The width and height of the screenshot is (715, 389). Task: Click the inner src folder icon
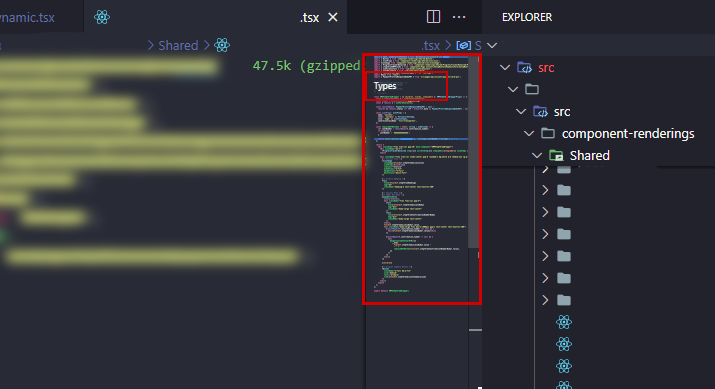[540, 111]
